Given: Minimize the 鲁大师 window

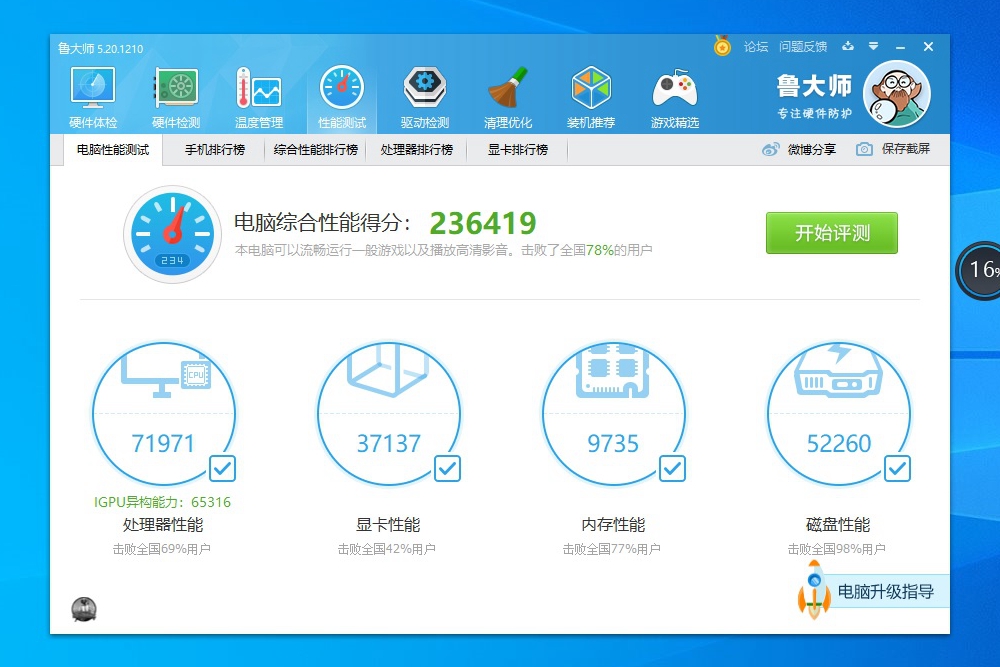Looking at the screenshot, I should (x=901, y=47).
